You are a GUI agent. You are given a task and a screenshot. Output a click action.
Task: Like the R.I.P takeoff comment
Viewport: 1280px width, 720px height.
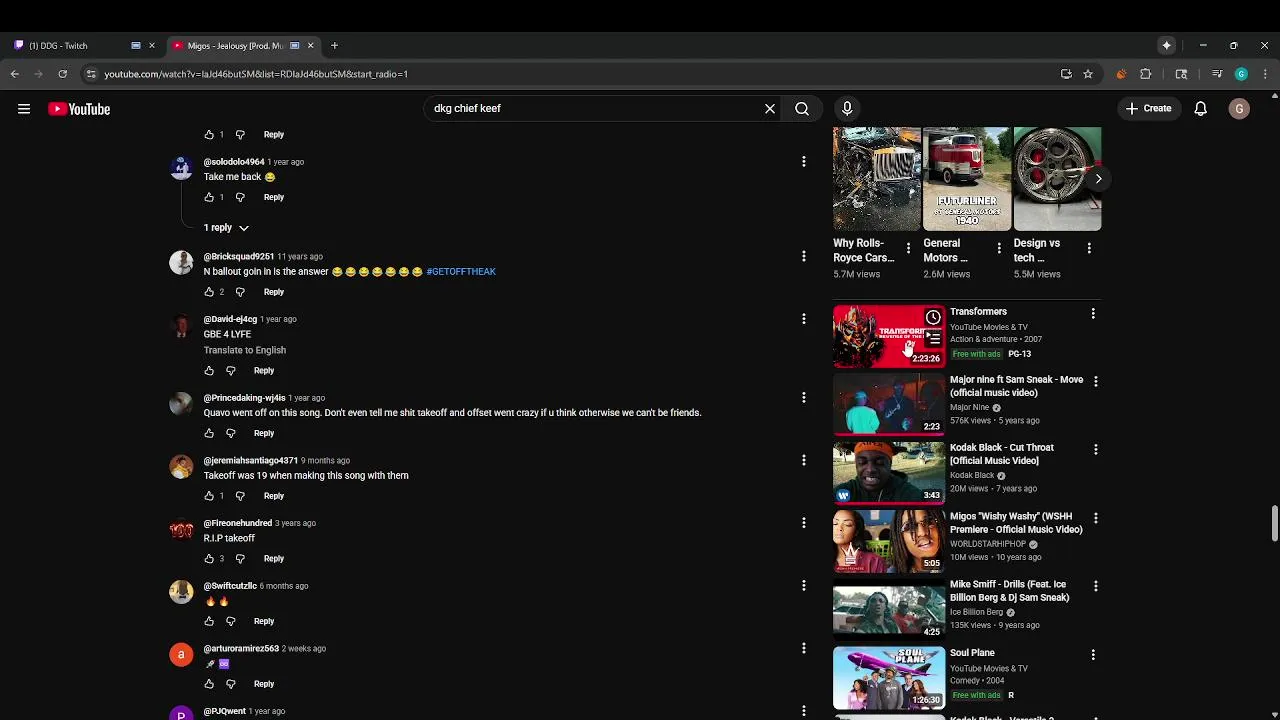[209, 559]
